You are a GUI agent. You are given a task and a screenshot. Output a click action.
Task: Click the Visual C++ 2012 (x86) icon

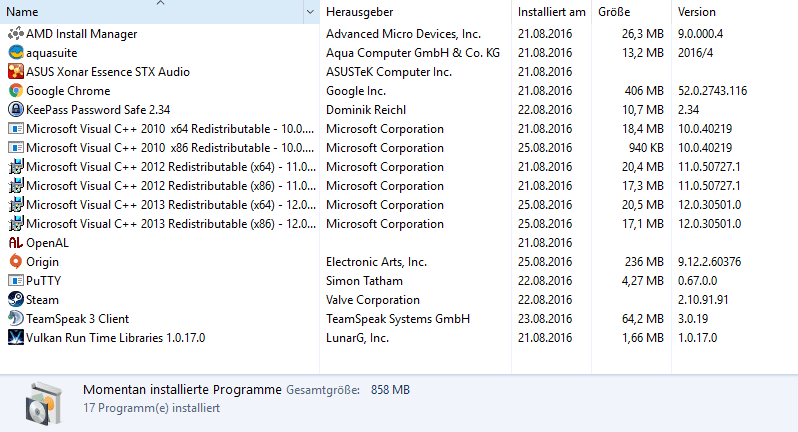pos(16,186)
